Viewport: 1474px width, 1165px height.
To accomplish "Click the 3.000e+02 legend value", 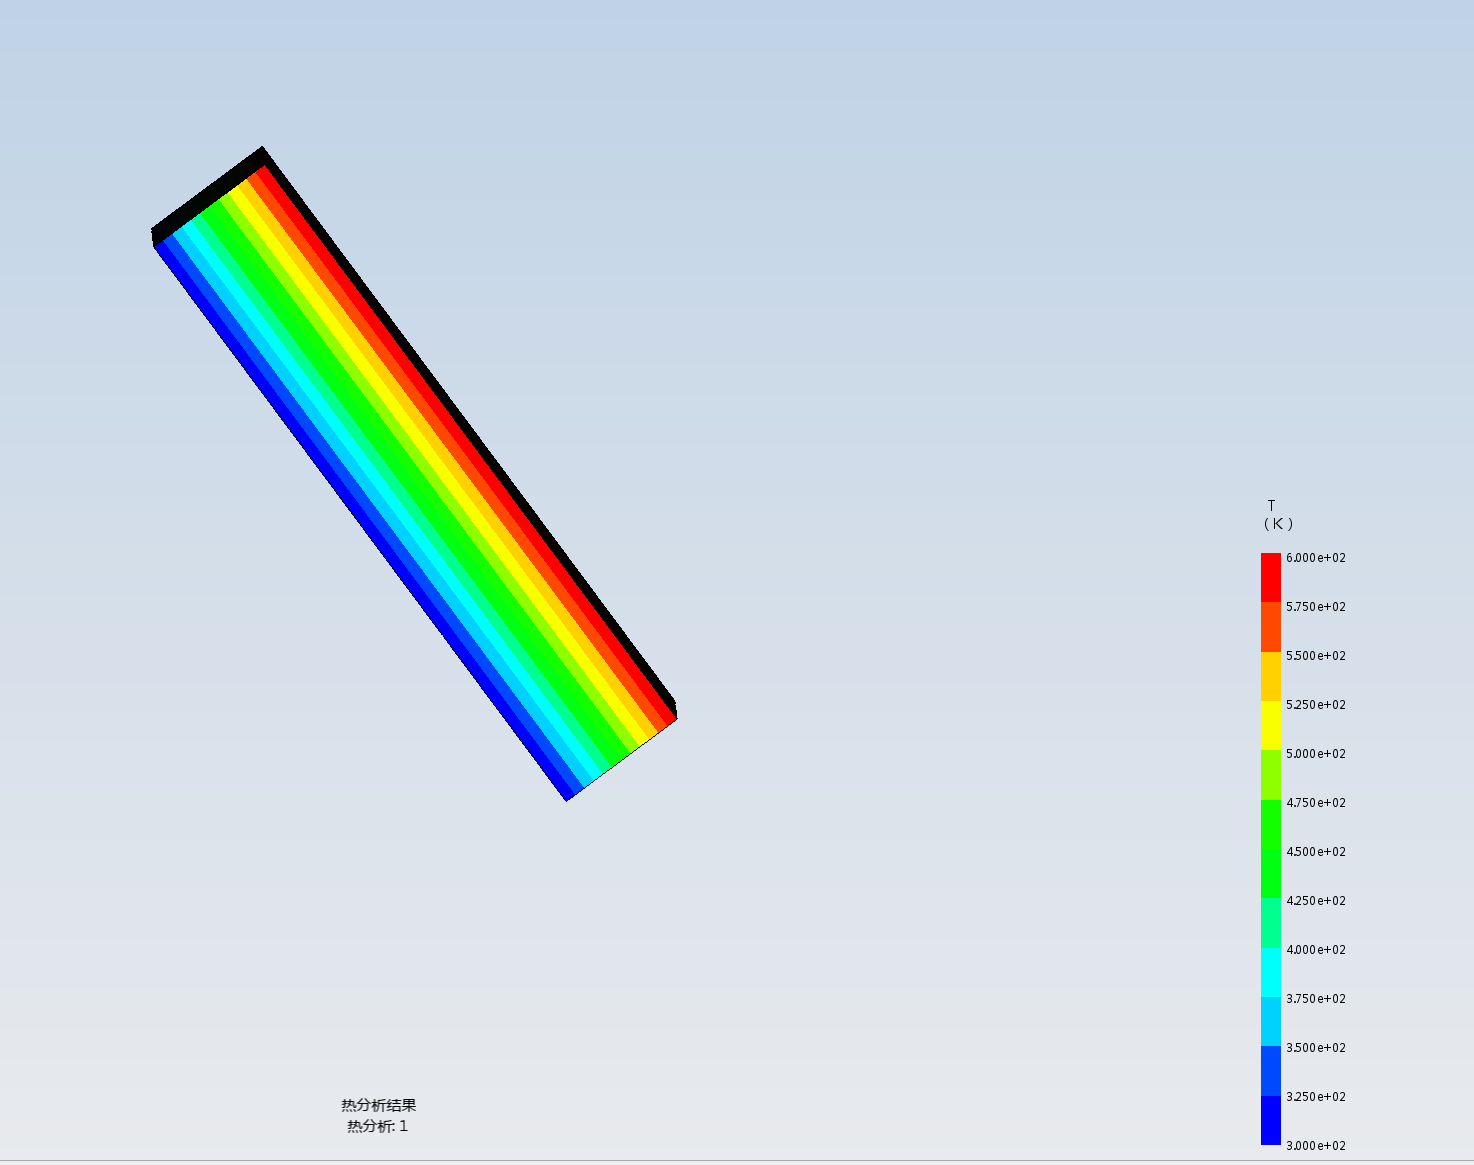I will tap(1315, 1146).
